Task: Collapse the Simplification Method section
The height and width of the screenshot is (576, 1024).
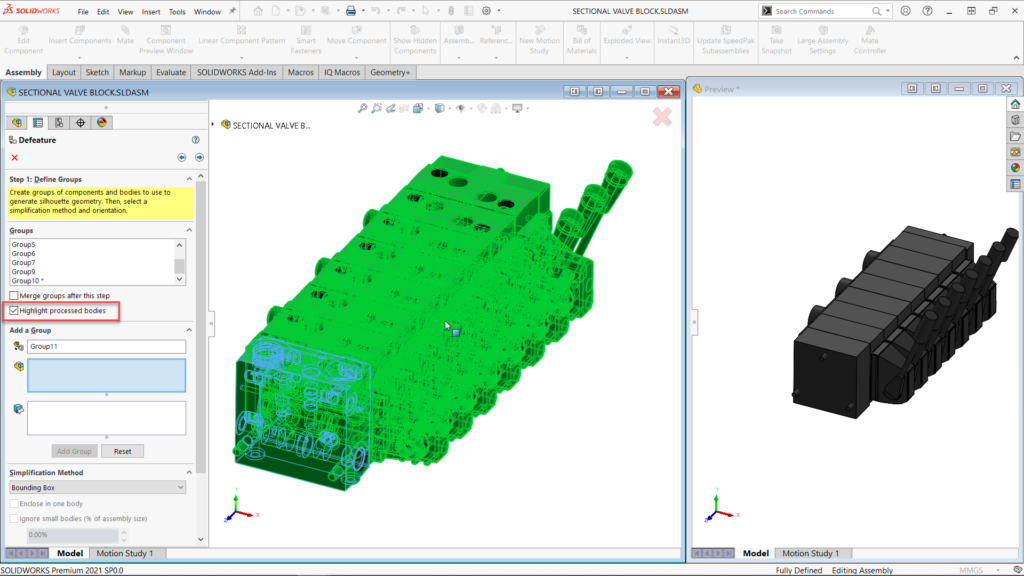Action: (x=189, y=473)
